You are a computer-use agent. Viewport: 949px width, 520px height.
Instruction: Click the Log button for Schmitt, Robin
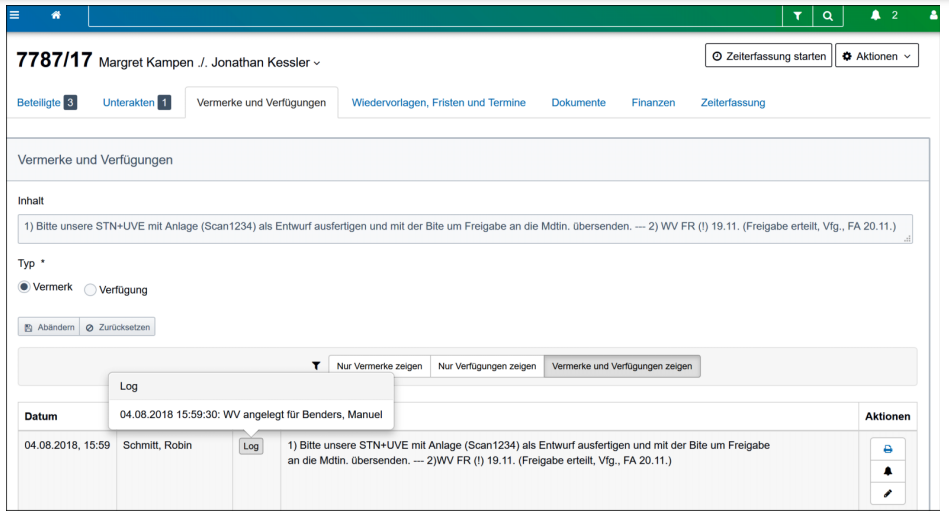[251, 446]
